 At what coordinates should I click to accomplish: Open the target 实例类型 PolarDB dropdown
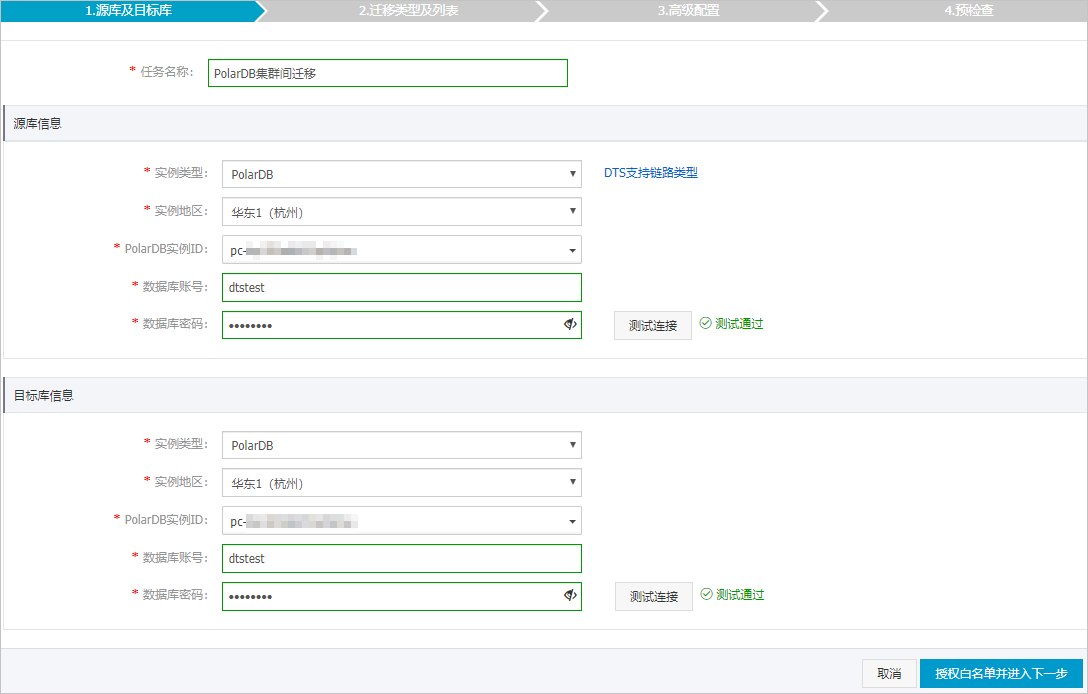402,445
